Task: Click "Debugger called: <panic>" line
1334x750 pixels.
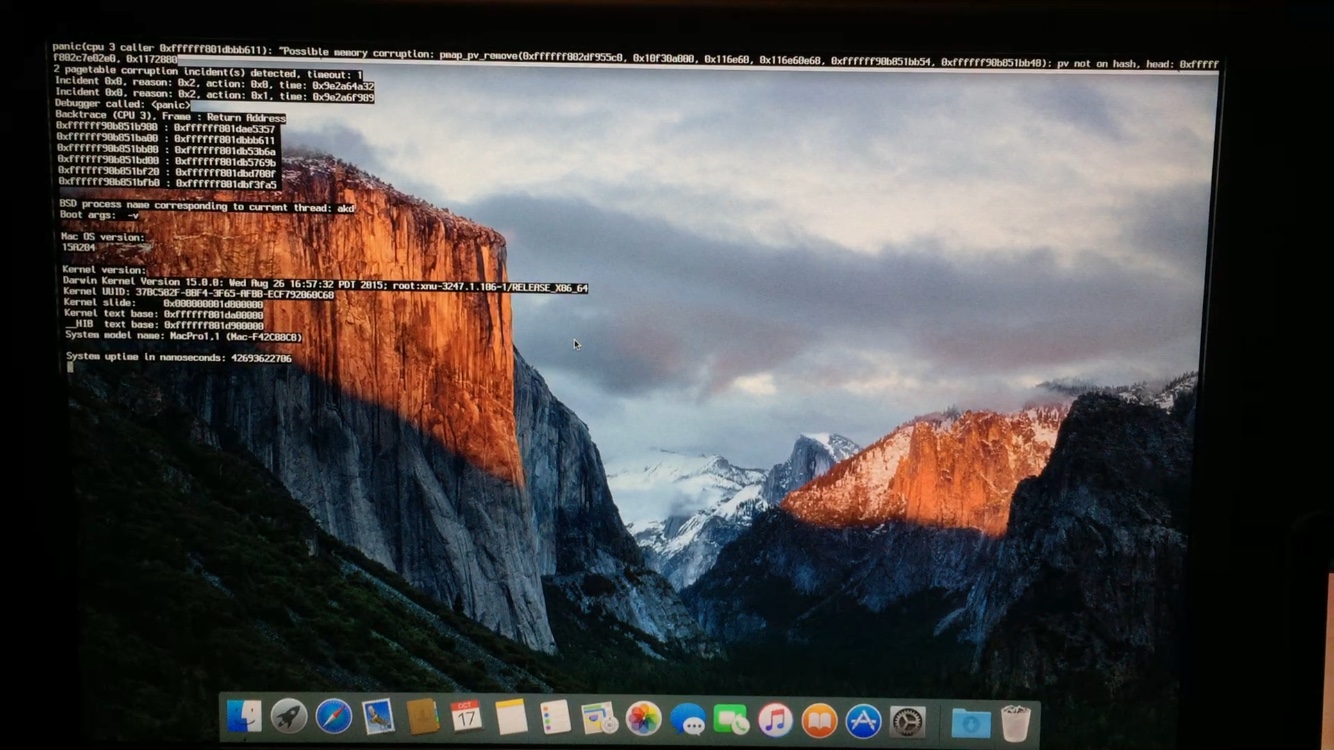Action: pyautogui.click(x=123, y=105)
